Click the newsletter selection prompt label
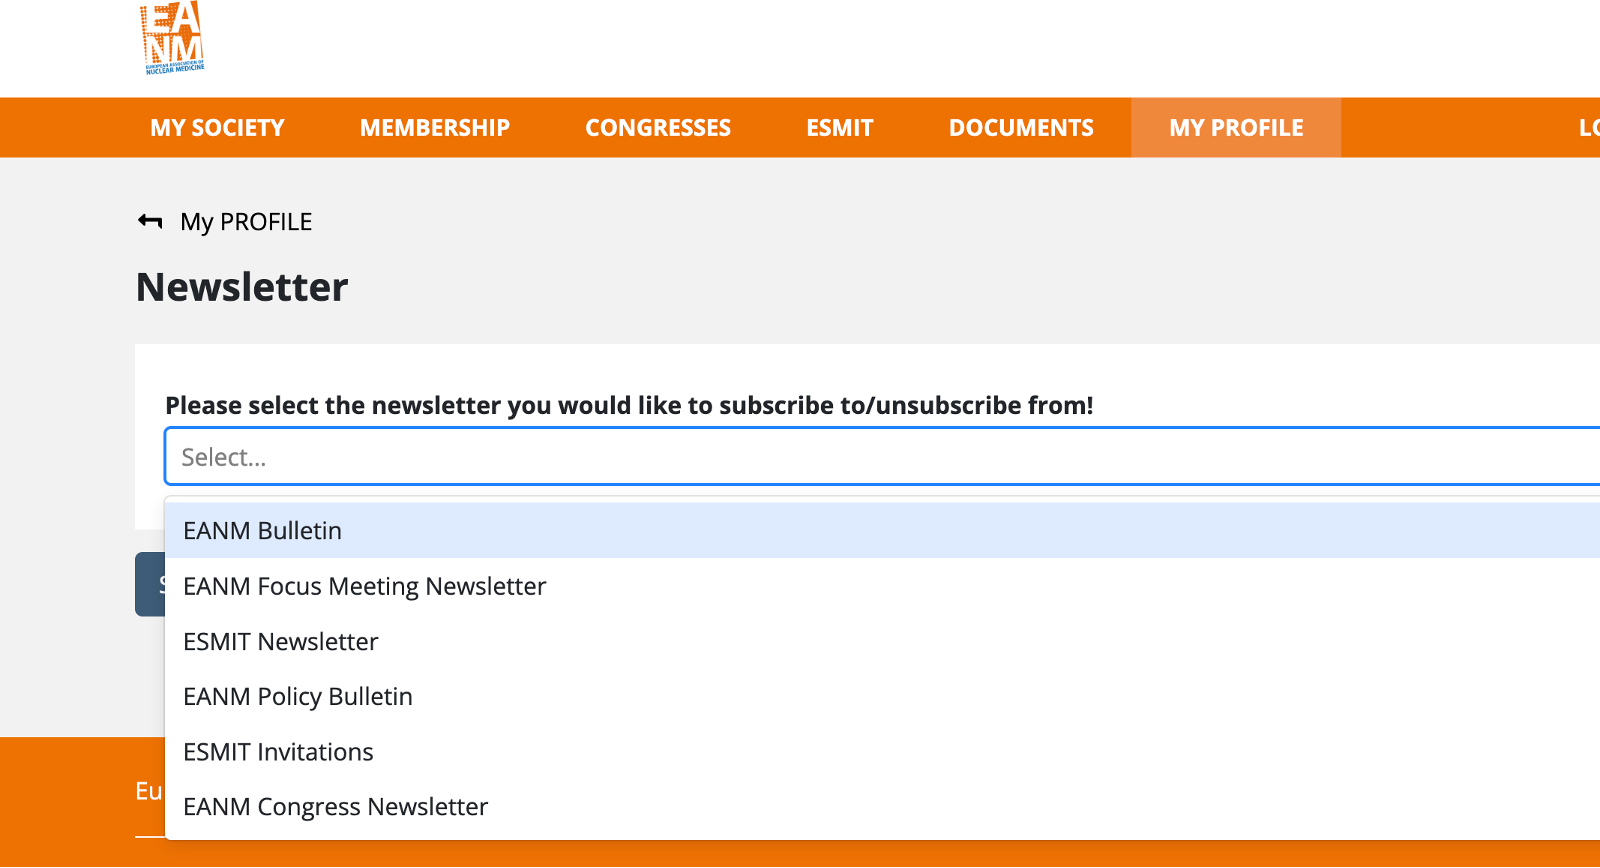The width and height of the screenshot is (1600, 868). [629, 405]
